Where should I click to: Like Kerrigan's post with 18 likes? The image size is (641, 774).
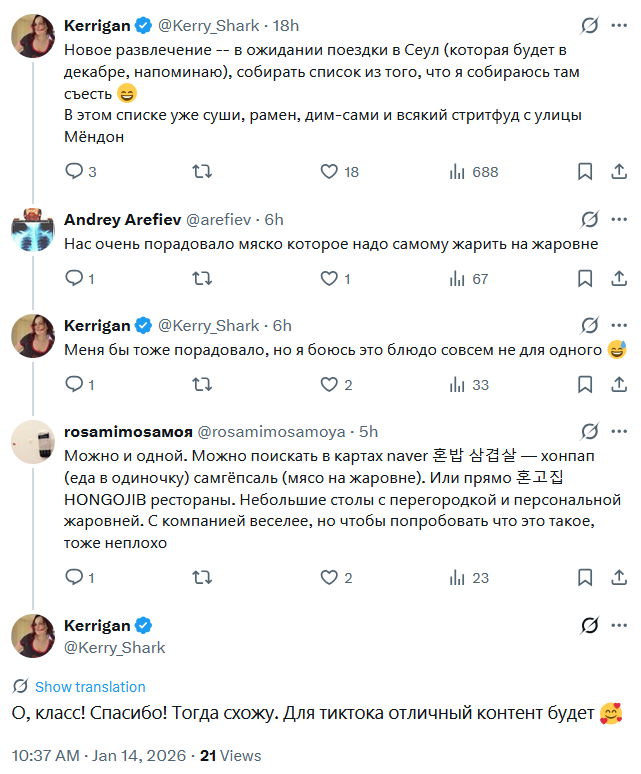pyautogui.click(x=330, y=172)
